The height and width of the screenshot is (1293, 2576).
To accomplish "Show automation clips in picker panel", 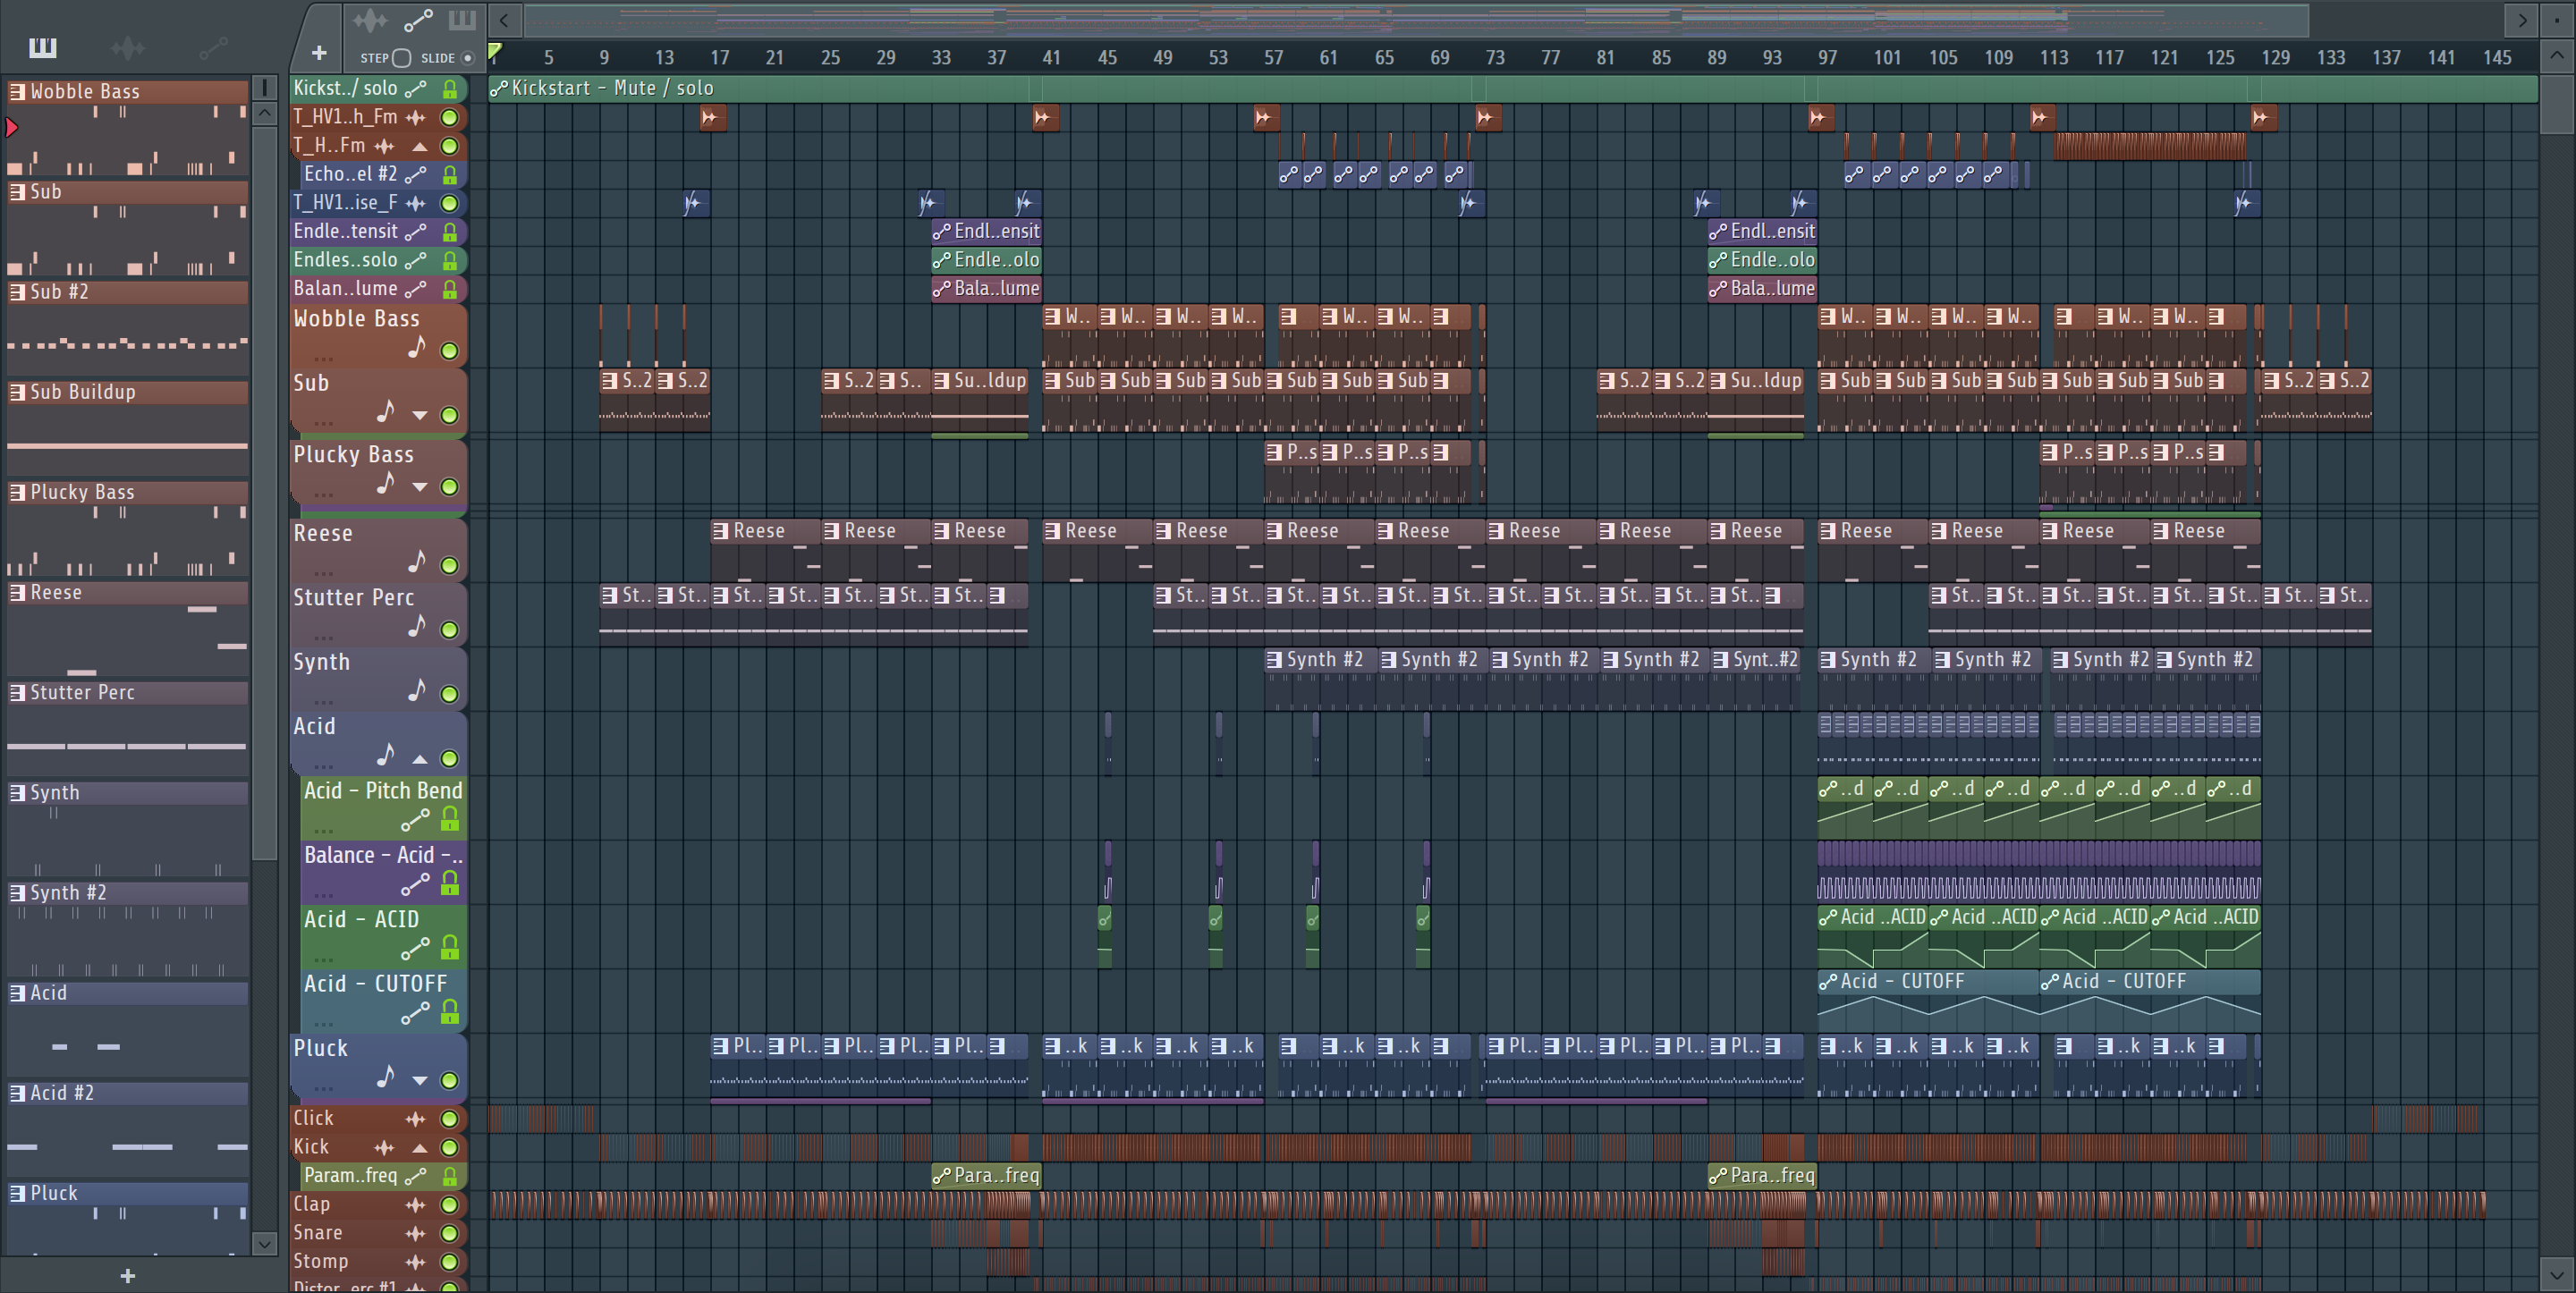I will (x=213, y=47).
